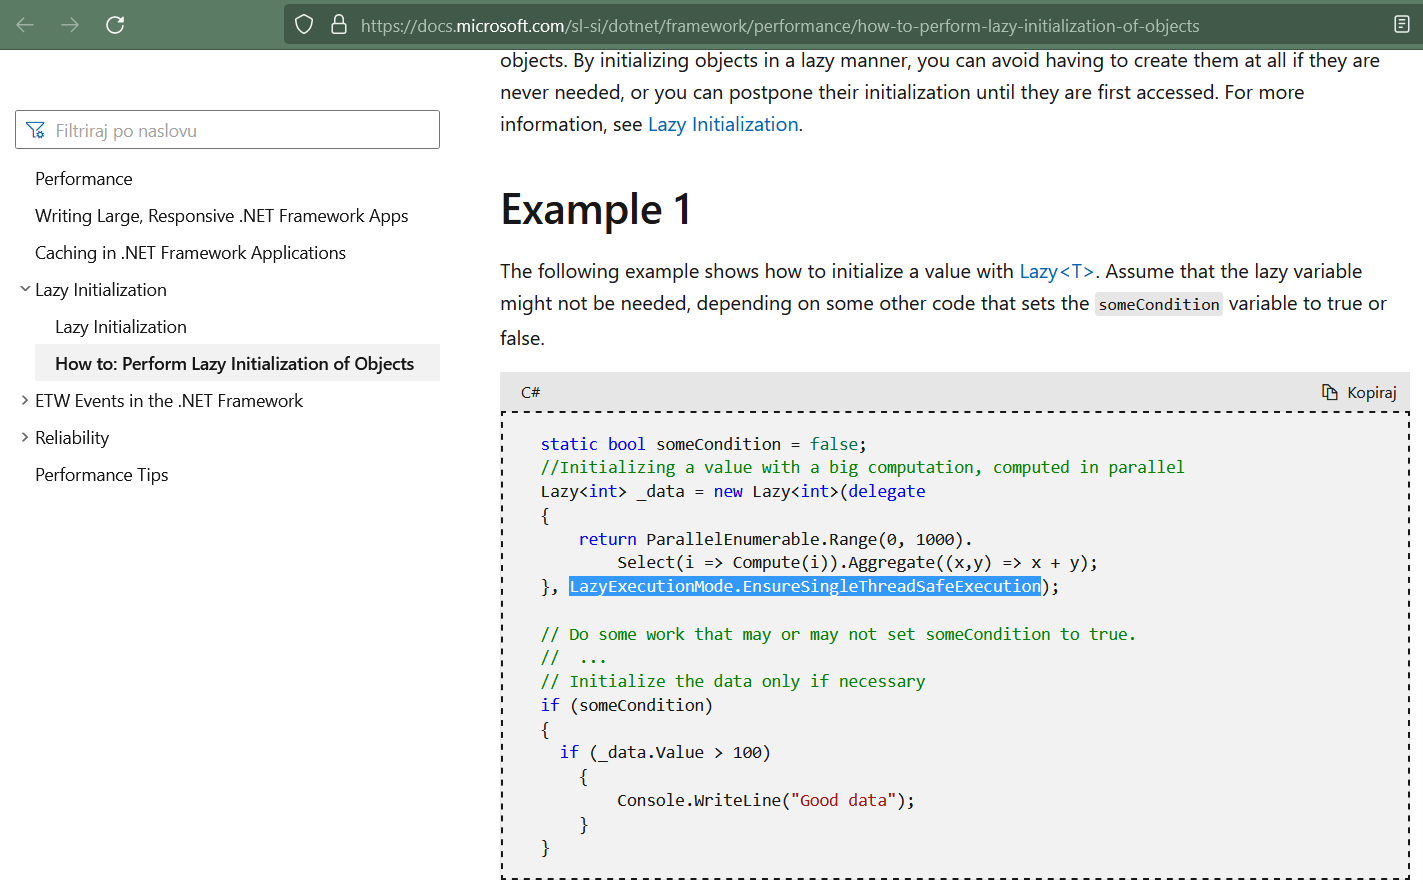This screenshot has height=884, width=1423.
Task: Select the C# tab on the code block
Action: pyautogui.click(x=530, y=392)
